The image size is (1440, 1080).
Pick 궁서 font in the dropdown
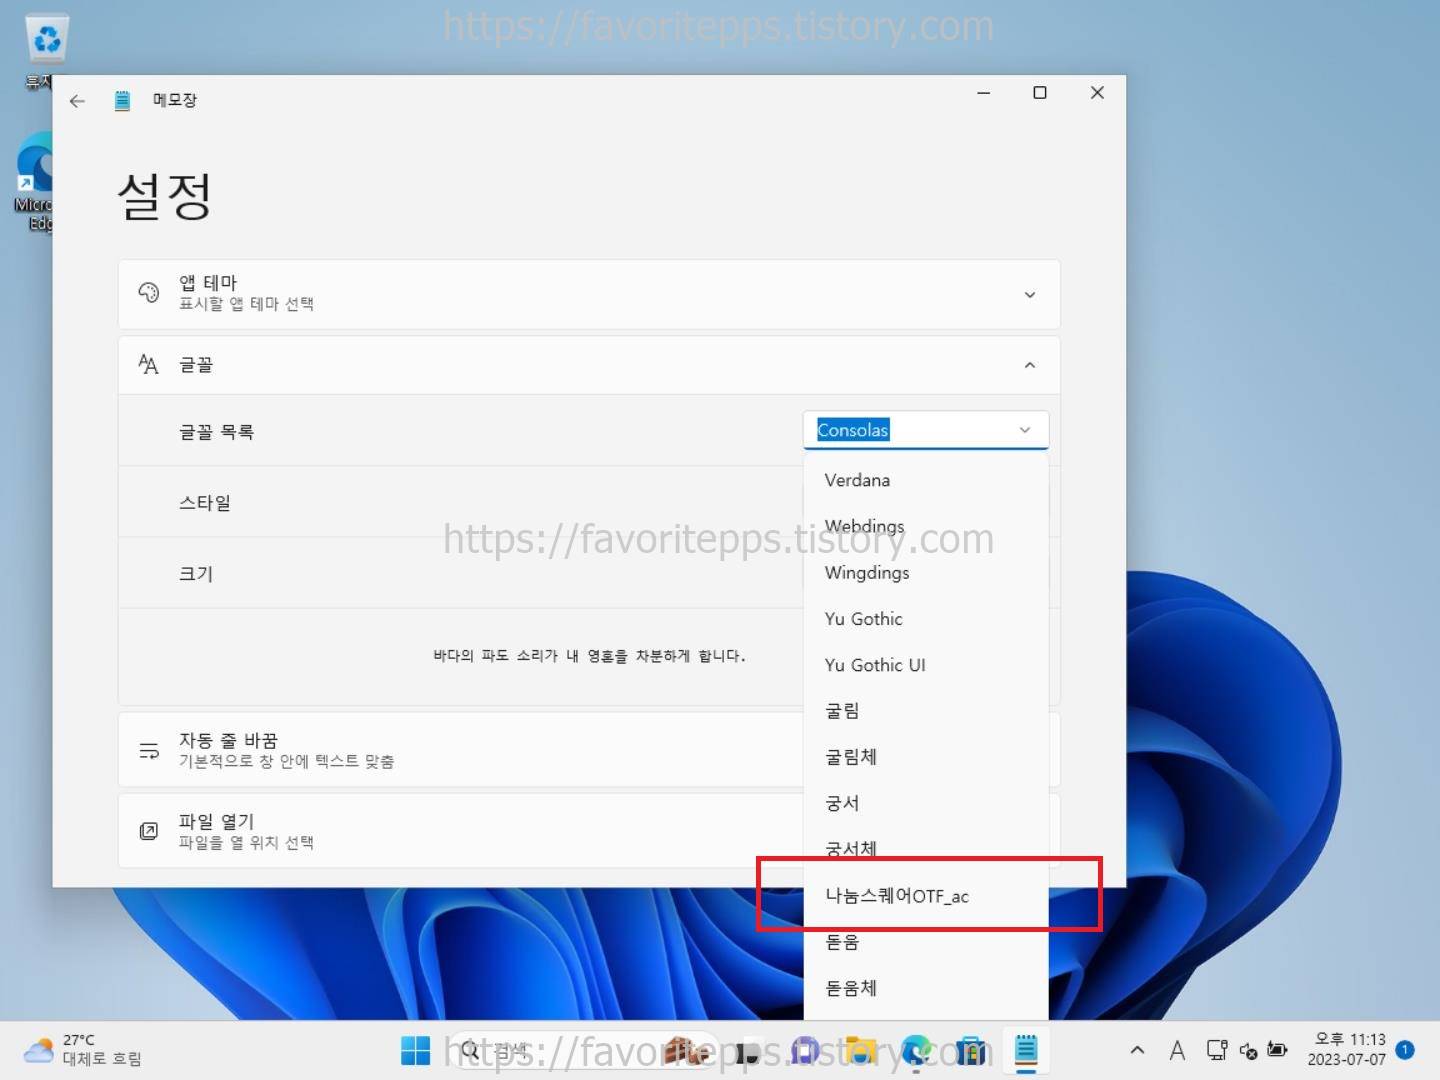click(926, 803)
